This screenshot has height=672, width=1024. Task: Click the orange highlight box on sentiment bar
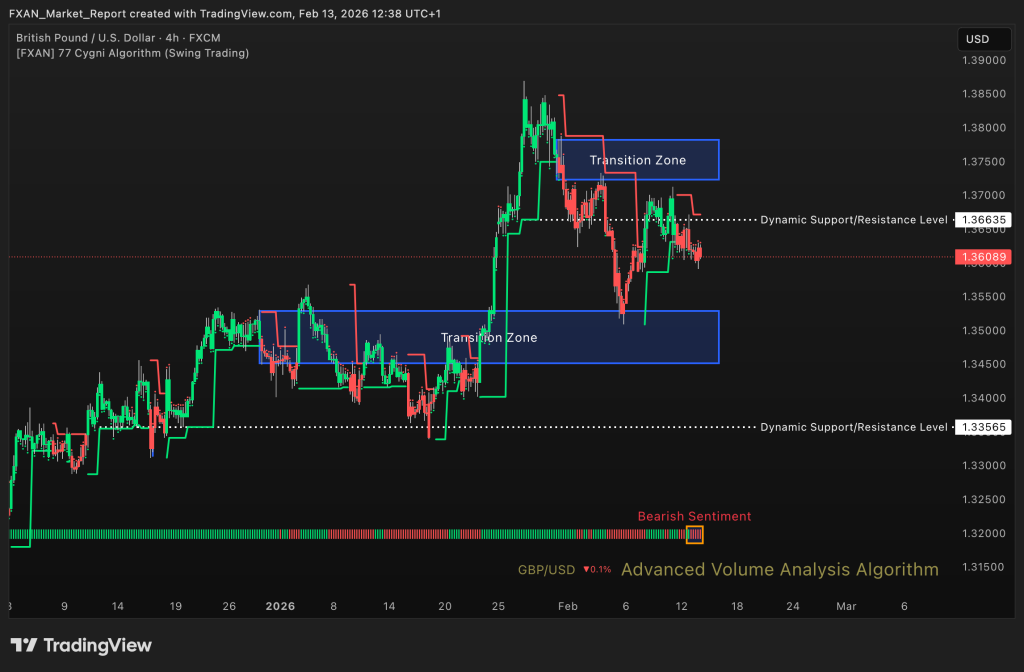tap(694, 535)
